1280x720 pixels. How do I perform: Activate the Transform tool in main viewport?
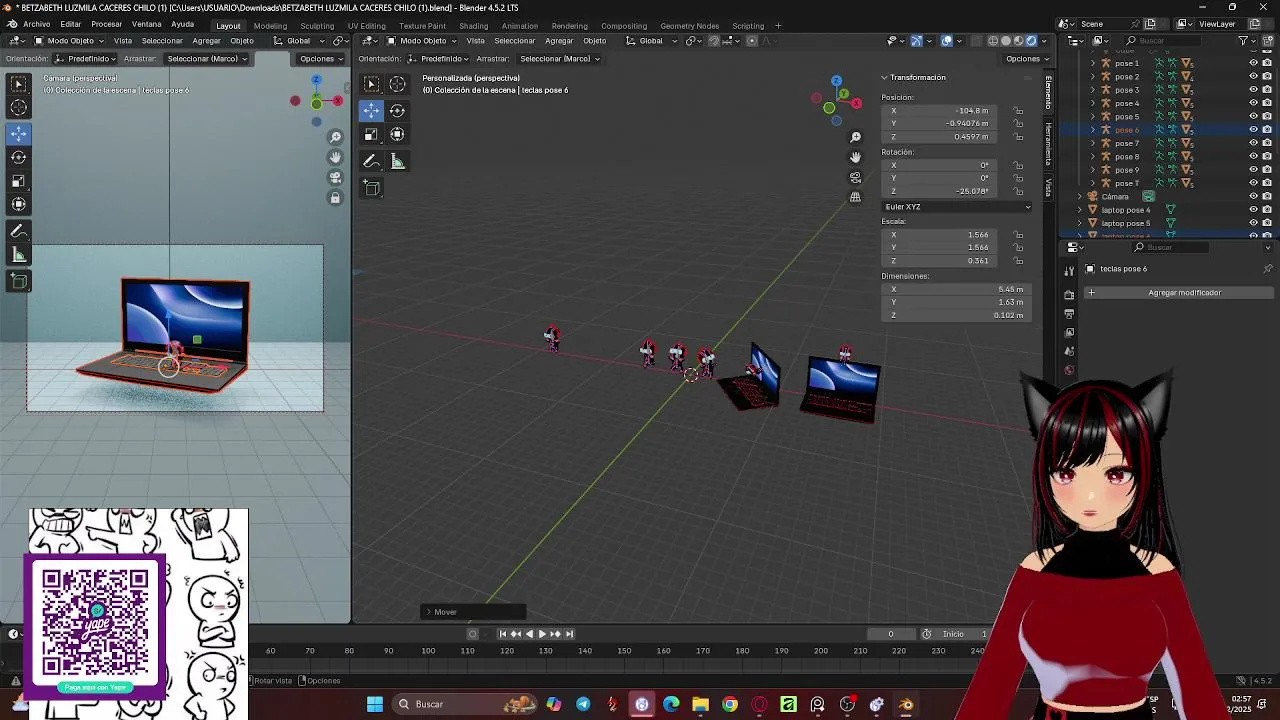[x=397, y=134]
